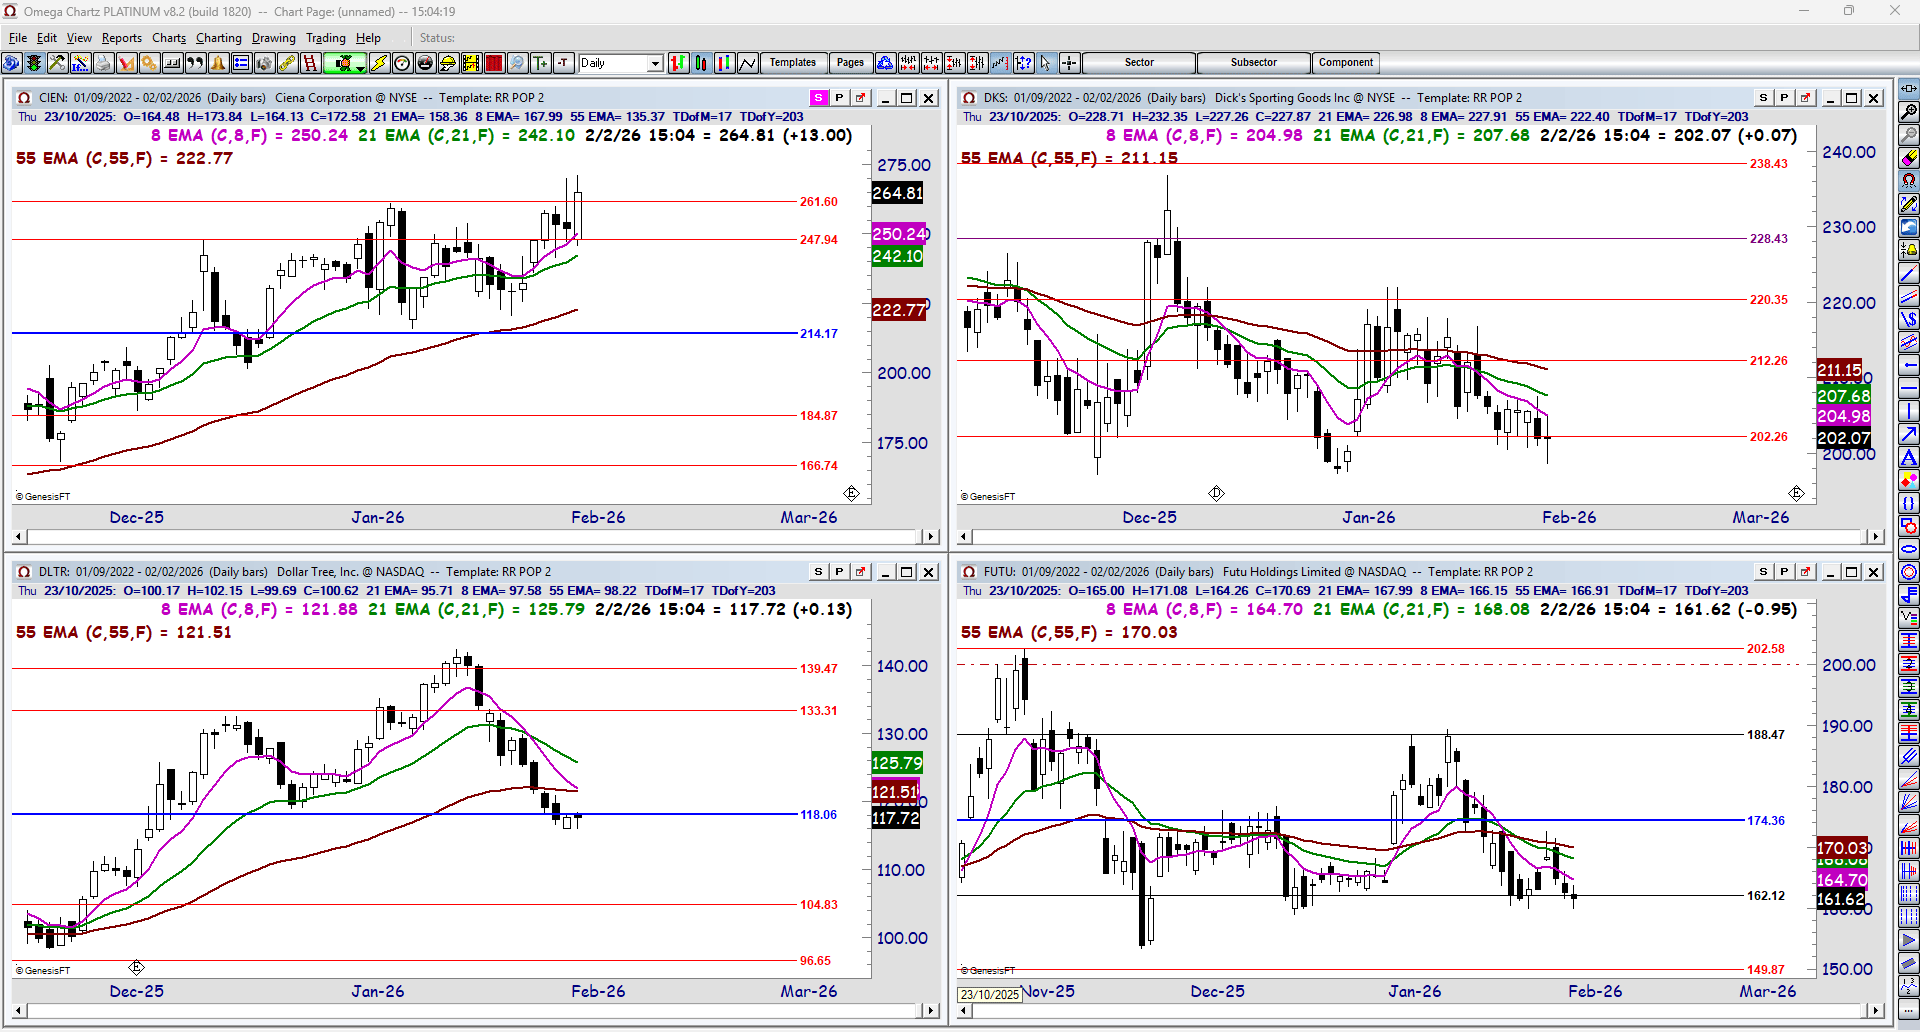Click the 23/10/2025 date marker on FUTU chart
Image resolution: width=1920 pixels, height=1032 pixels.
(x=989, y=995)
